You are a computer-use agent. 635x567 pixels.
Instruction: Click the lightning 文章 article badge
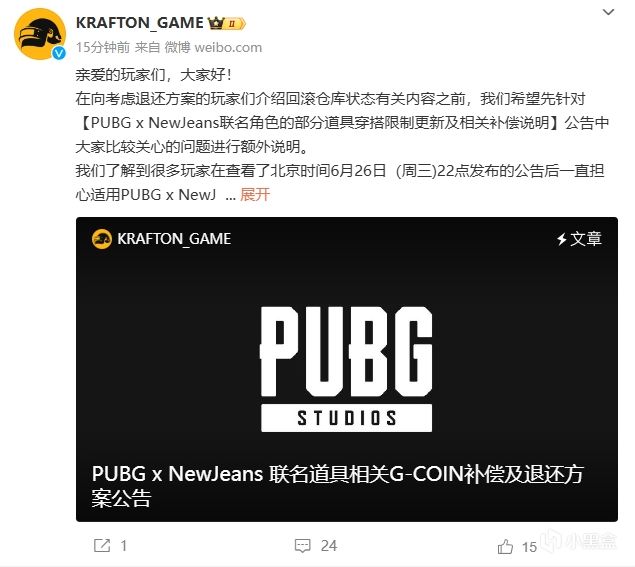point(580,239)
